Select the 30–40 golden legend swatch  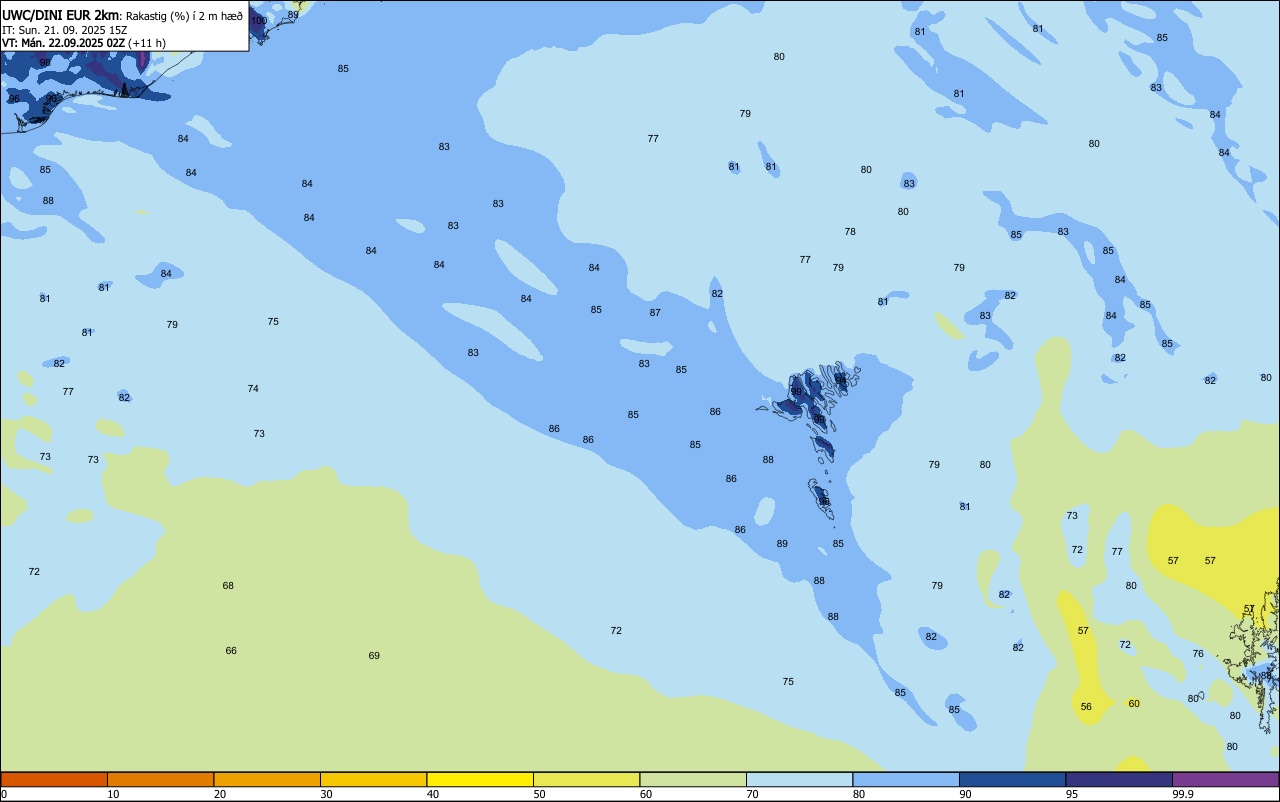(x=373, y=779)
